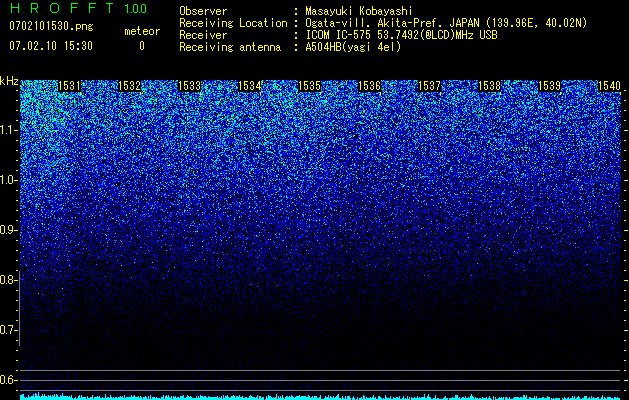Click the Receiving antenna field label

230,47
